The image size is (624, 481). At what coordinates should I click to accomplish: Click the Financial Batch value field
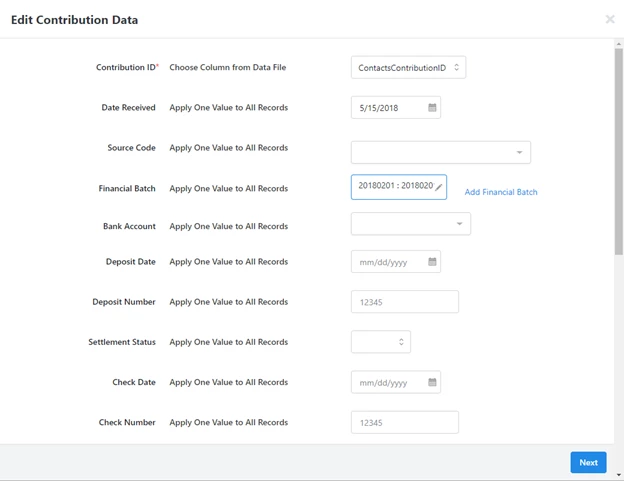[399, 187]
